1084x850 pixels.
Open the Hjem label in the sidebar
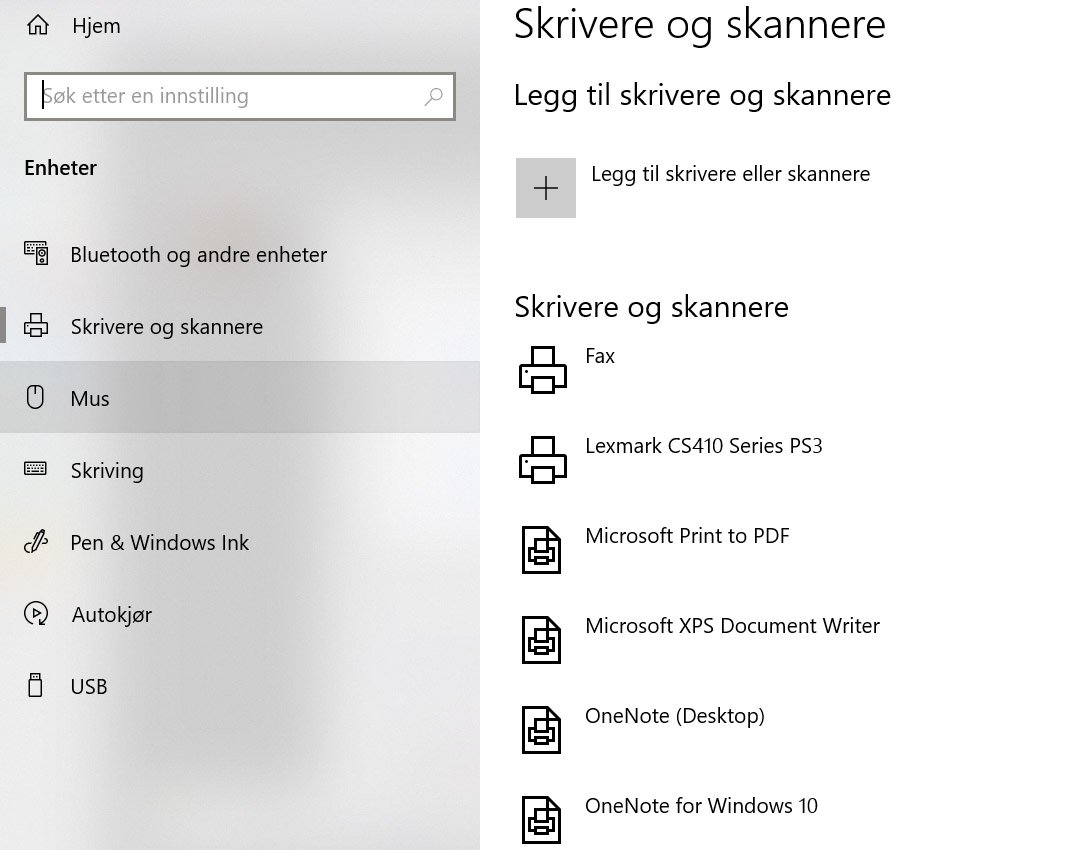[96, 26]
